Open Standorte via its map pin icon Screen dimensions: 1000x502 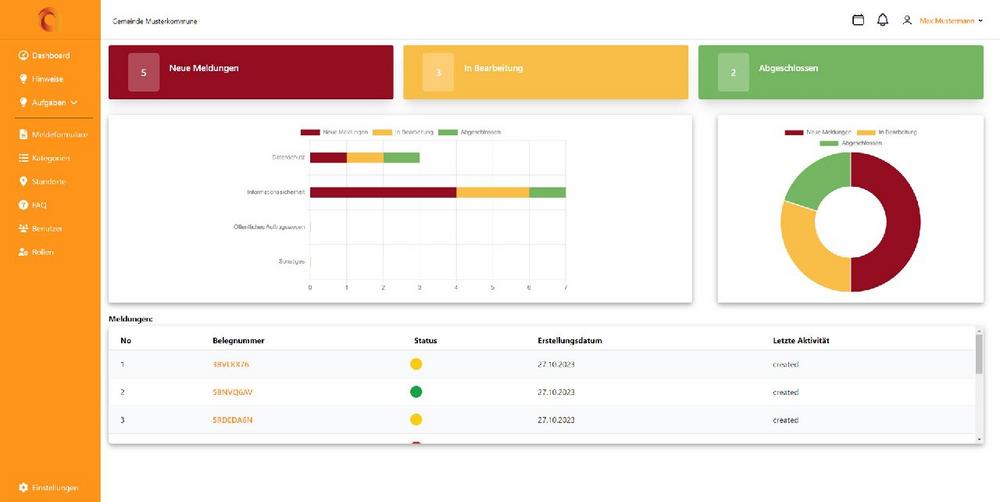(24, 182)
